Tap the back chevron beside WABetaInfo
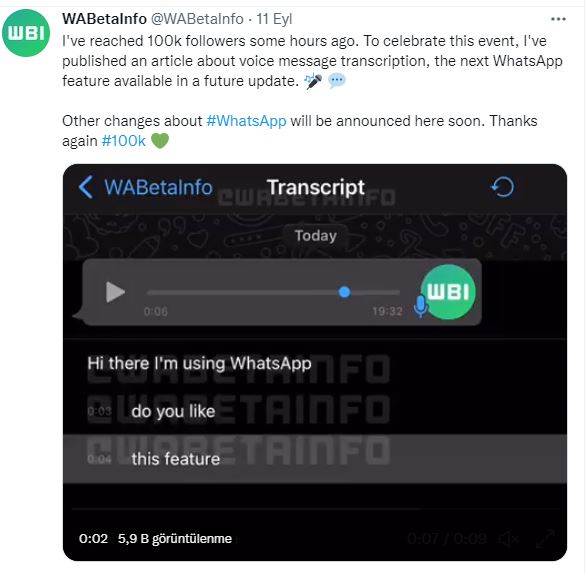The height and width of the screenshot is (574, 587). (86, 187)
